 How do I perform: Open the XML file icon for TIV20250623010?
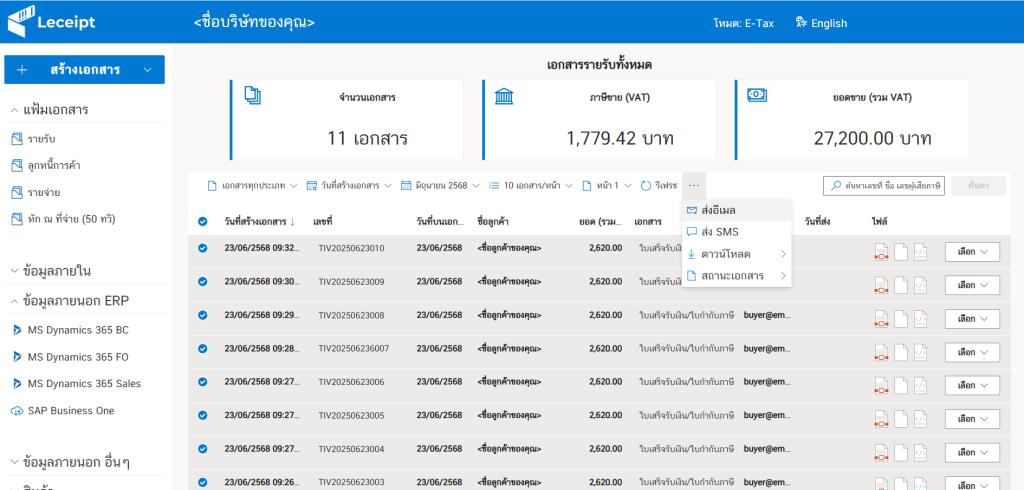click(x=920, y=252)
